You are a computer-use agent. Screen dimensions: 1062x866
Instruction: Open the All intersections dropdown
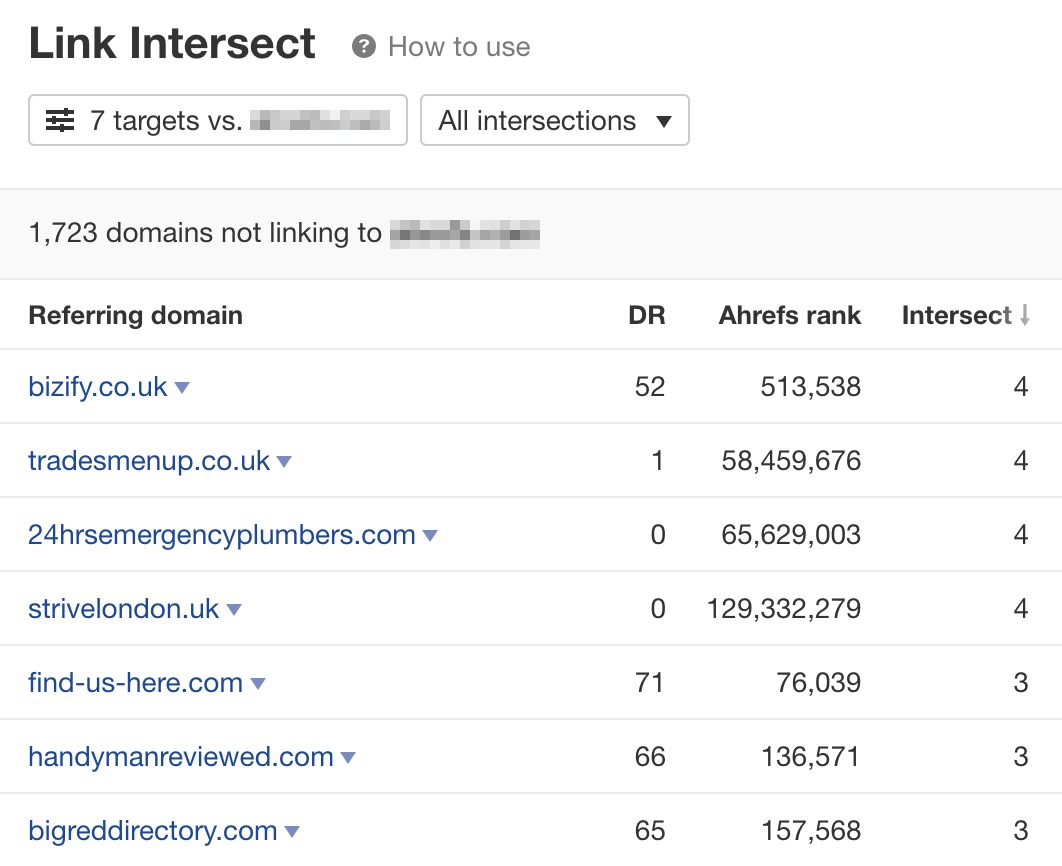(x=554, y=121)
